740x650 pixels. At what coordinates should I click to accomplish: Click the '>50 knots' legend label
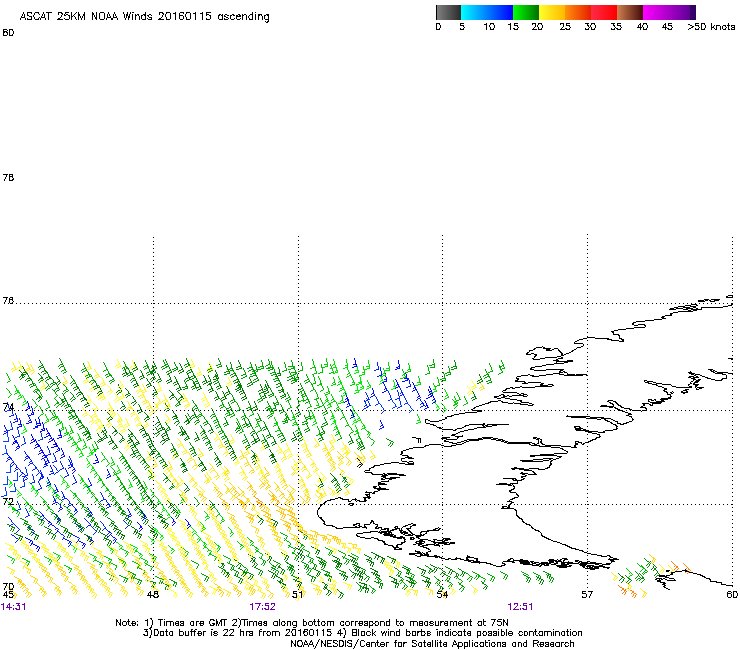711,27
